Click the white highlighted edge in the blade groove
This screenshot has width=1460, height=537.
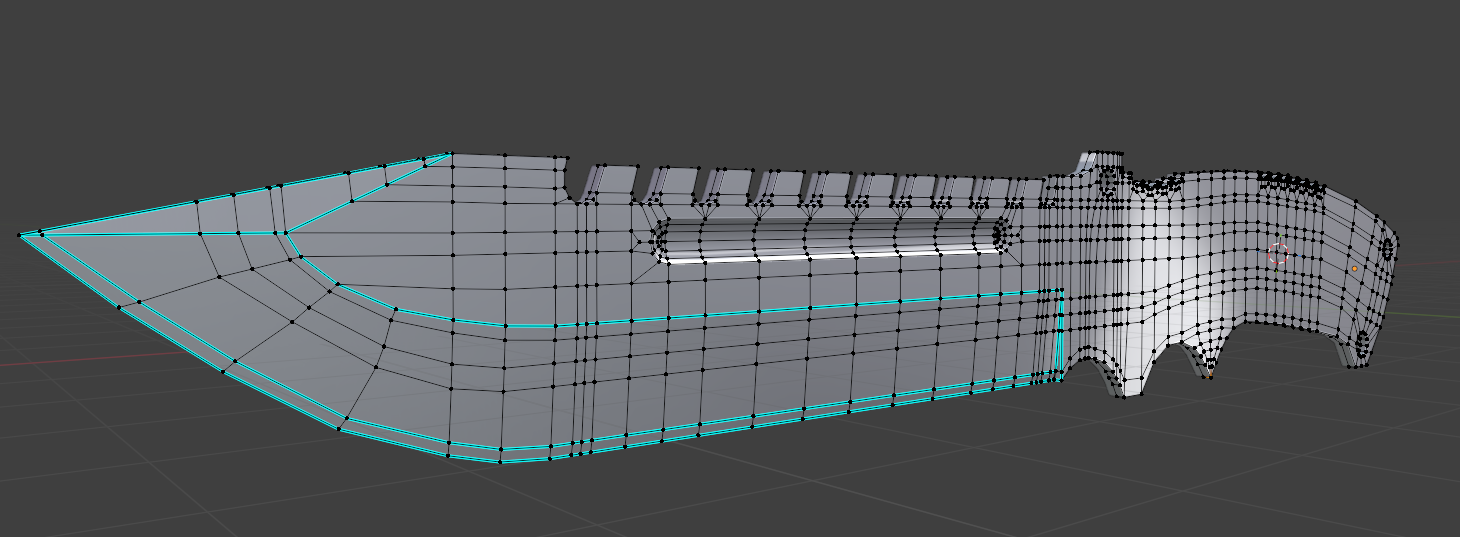point(834,258)
